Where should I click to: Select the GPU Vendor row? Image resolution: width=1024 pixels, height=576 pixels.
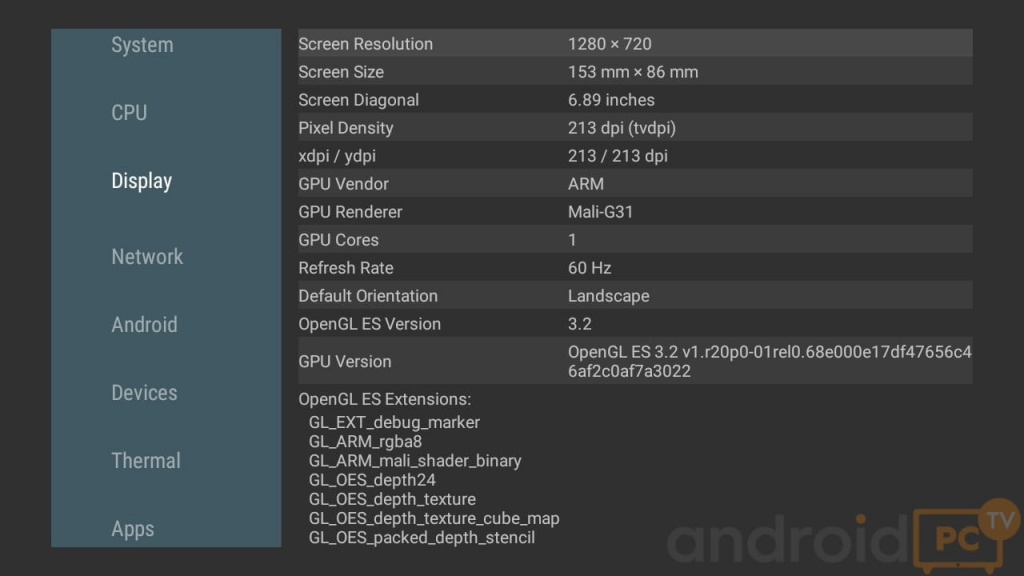[x=634, y=184]
